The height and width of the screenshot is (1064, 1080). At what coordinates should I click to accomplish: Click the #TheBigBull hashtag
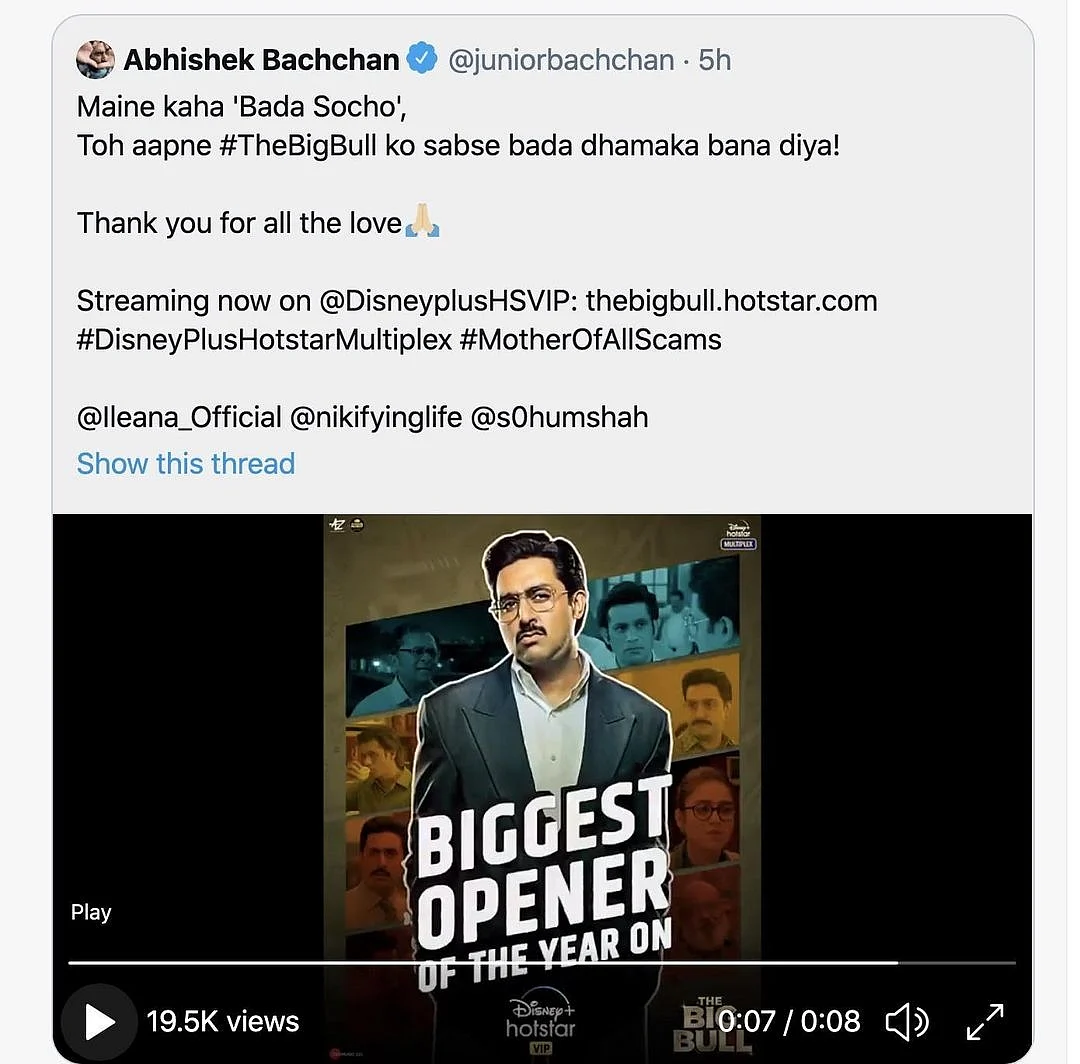(x=298, y=146)
